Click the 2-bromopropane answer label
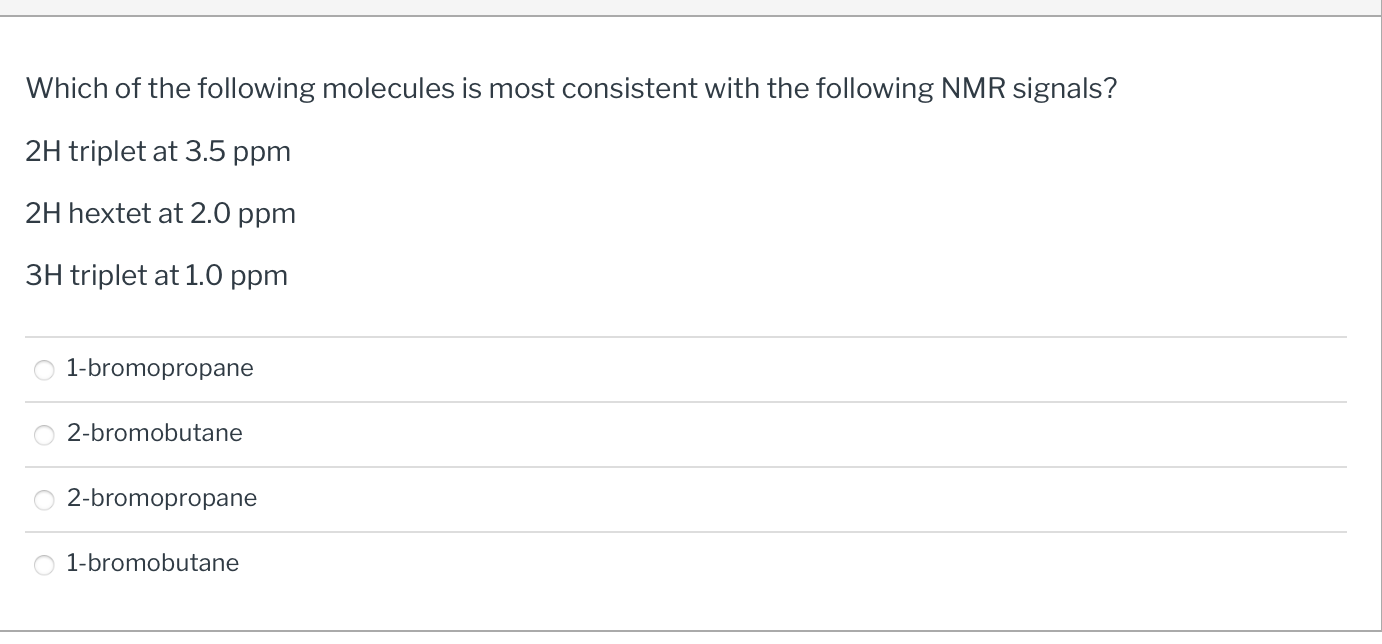Image resolution: width=1382 pixels, height=644 pixels. coord(161,498)
